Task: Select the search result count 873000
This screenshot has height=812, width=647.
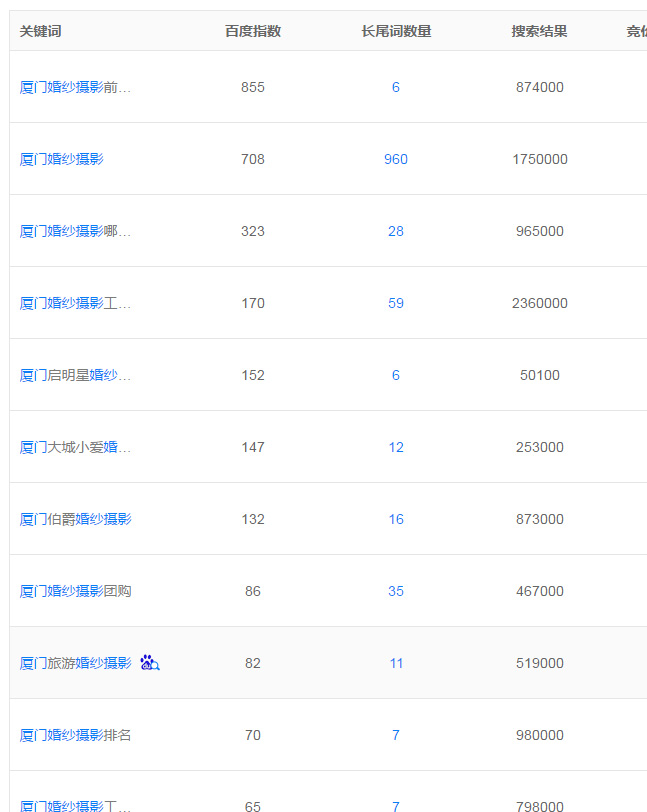Action: tap(540, 519)
